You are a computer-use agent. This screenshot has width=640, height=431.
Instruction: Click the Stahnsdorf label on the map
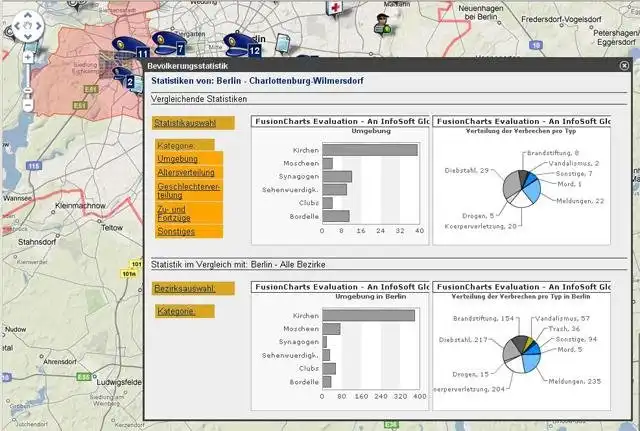[37, 242]
